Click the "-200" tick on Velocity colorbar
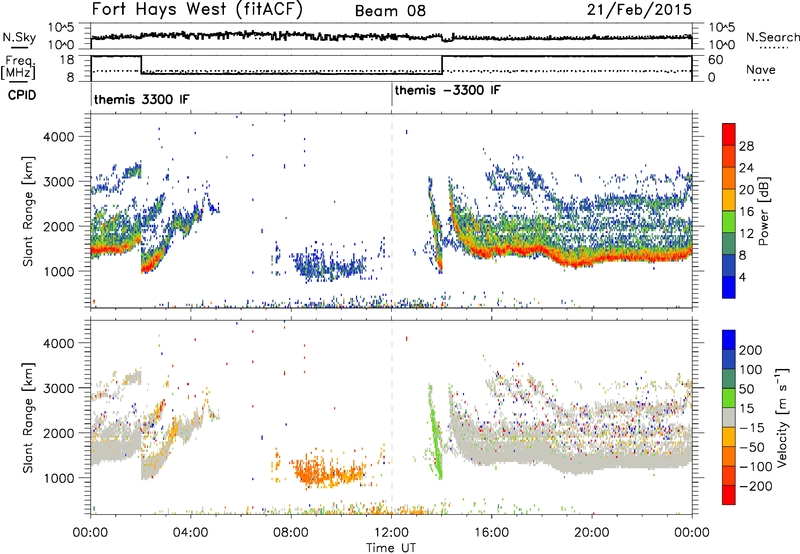800x554 pixels. tap(755, 486)
